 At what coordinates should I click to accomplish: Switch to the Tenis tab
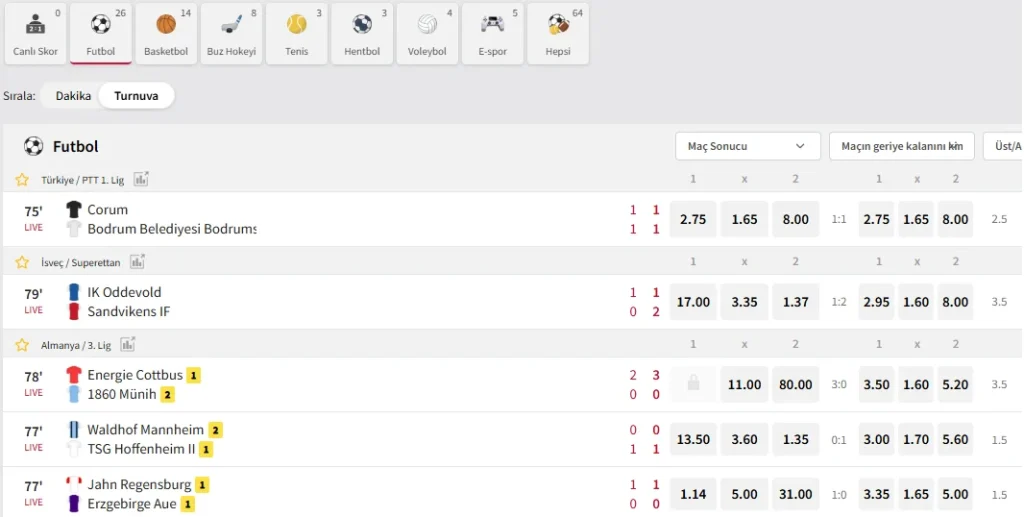click(296, 34)
